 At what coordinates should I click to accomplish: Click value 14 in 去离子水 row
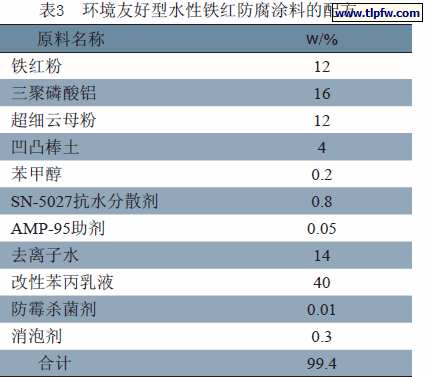[322, 256]
